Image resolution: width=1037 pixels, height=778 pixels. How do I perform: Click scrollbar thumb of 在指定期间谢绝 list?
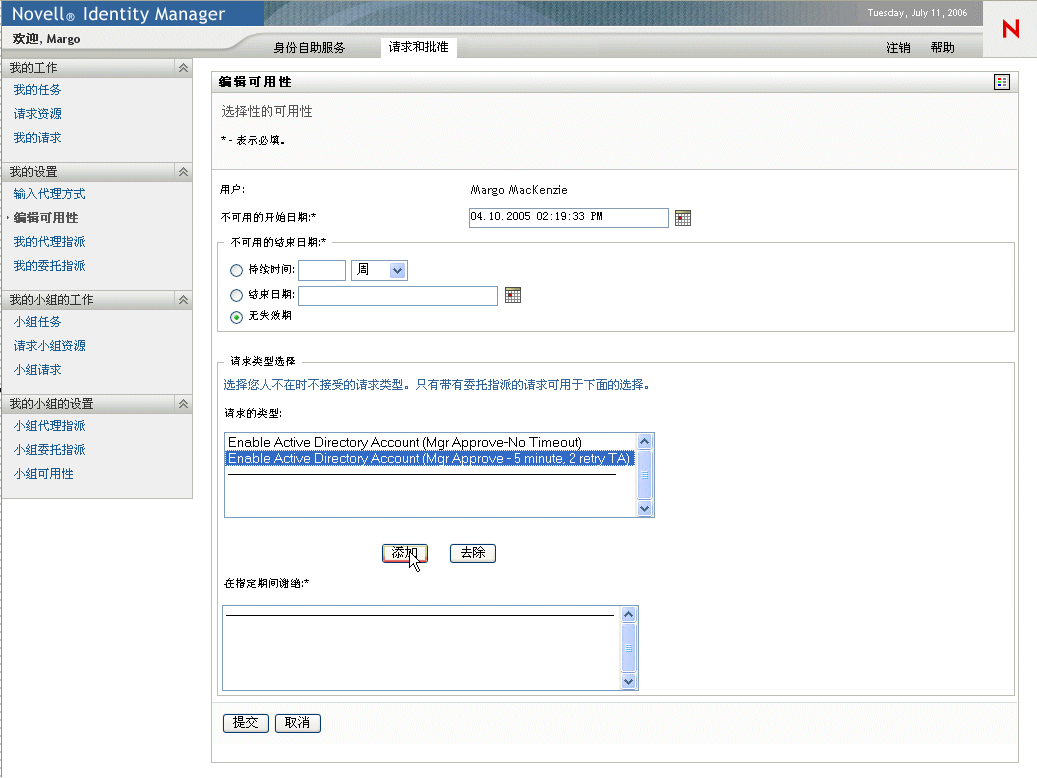628,648
